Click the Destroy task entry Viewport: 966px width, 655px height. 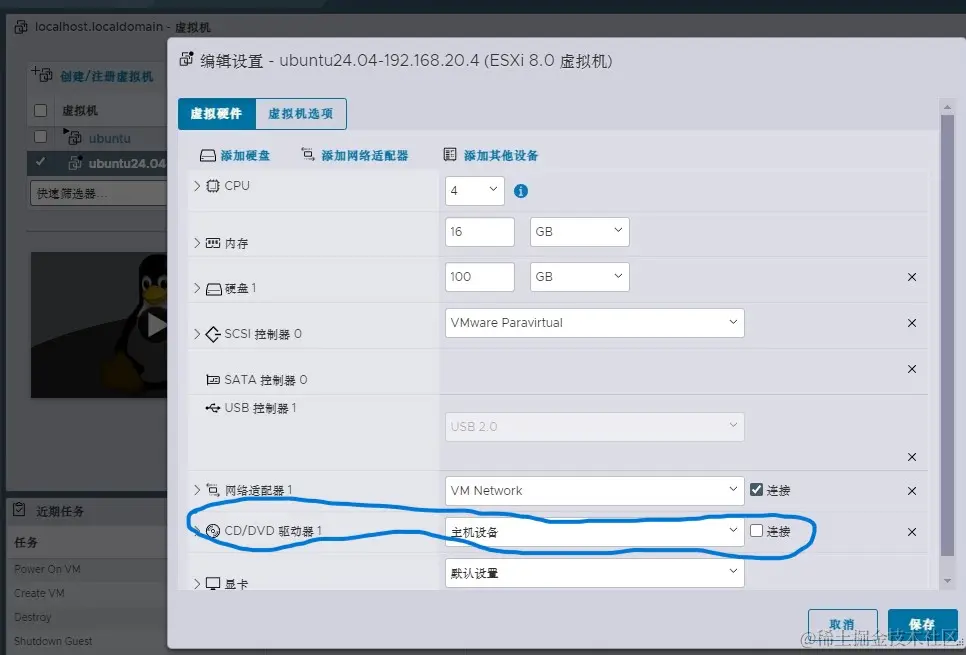(x=33, y=617)
